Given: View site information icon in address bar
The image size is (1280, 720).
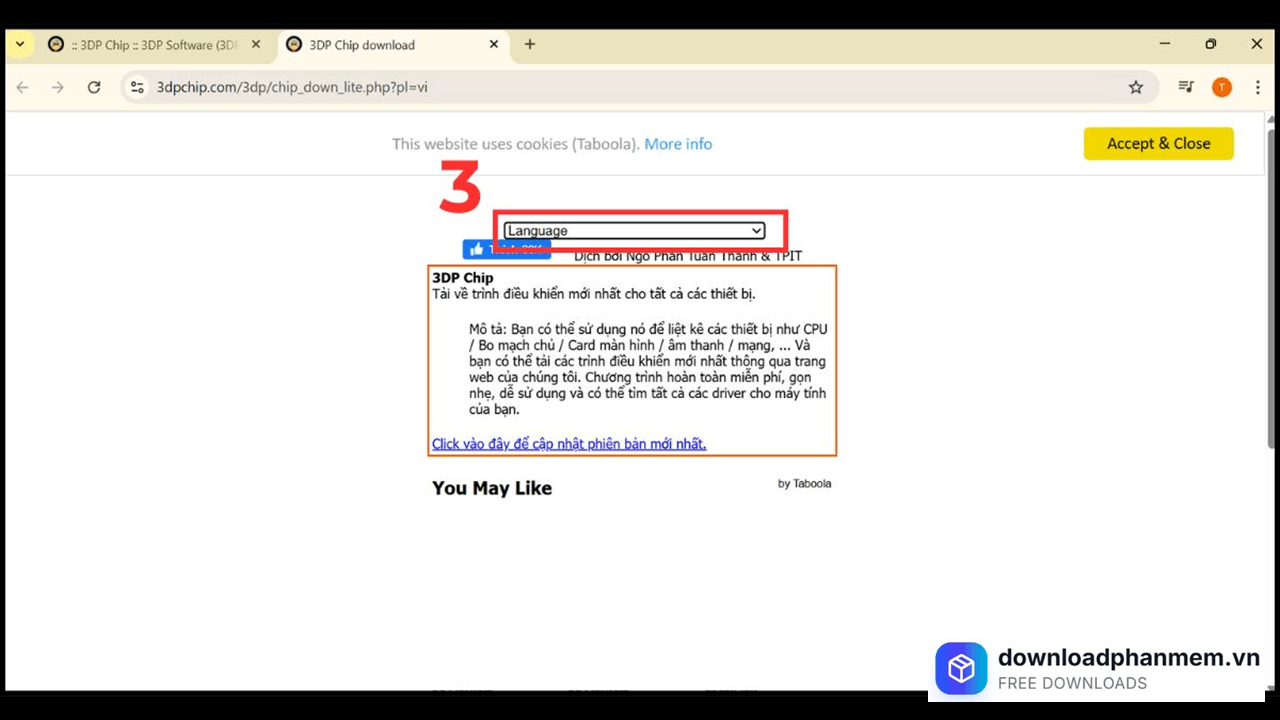Looking at the screenshot, I should point(138,87).
